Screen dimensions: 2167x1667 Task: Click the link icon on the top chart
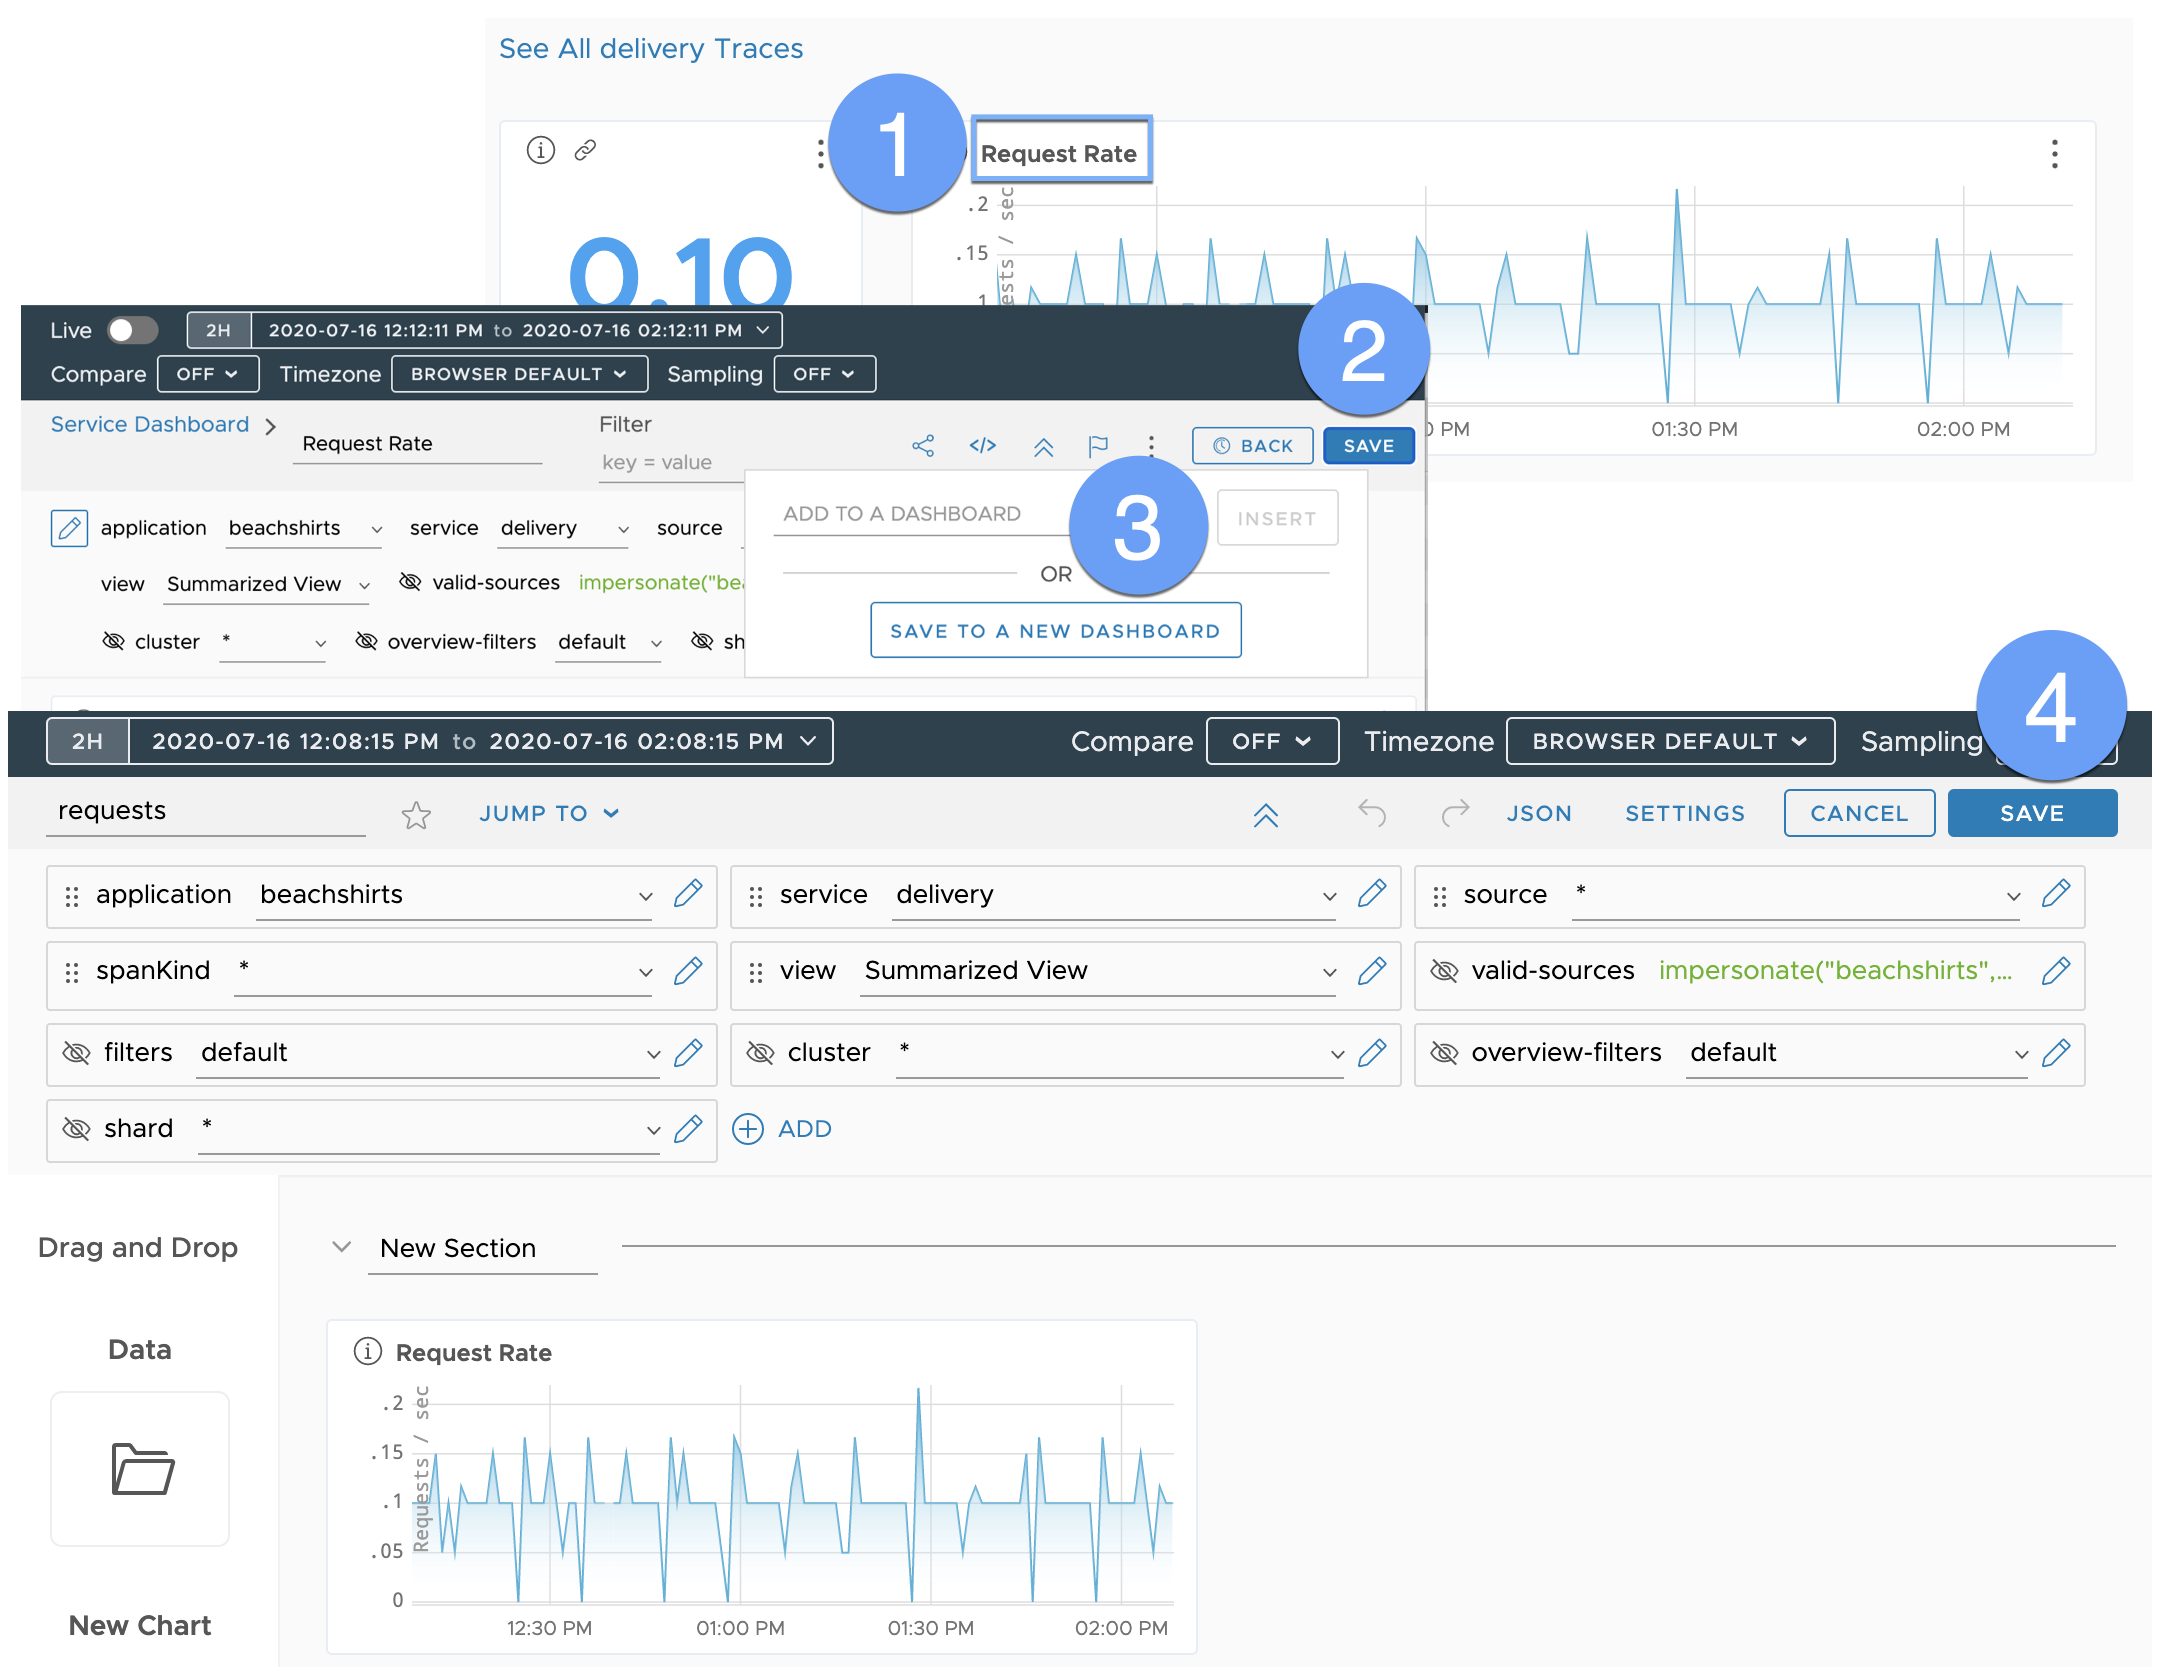click(585, 150)
